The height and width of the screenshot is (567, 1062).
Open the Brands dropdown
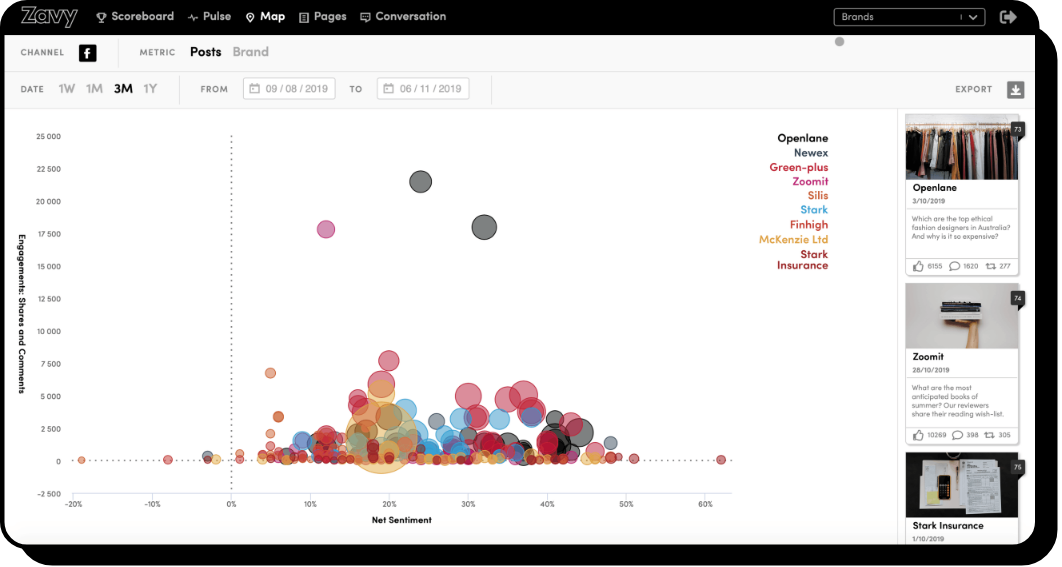coord(909,17)
